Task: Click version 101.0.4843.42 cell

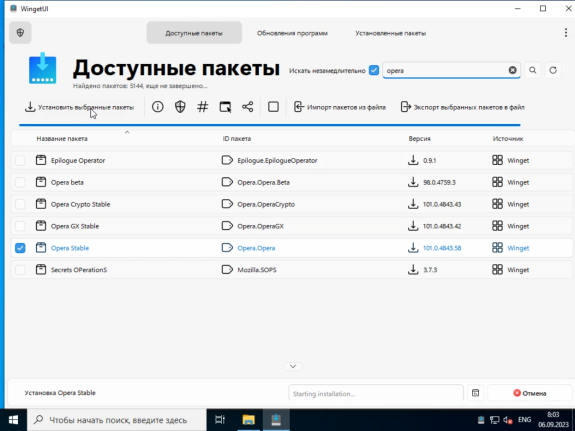Action: [x=442, y=226]
